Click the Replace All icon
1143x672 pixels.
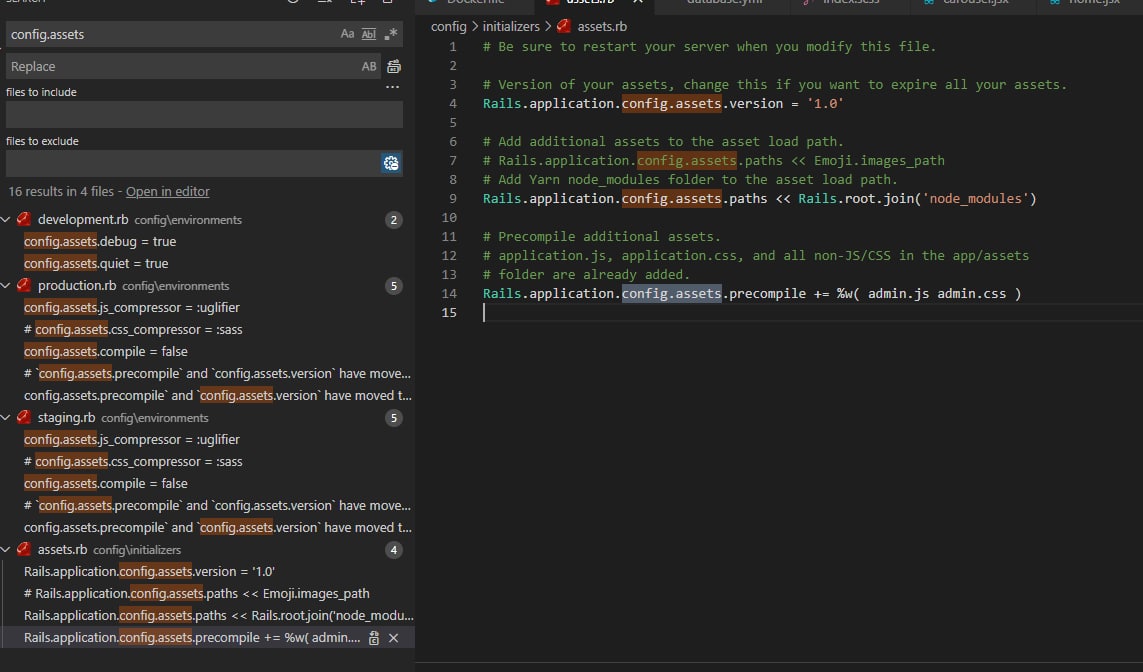[394, 66]
